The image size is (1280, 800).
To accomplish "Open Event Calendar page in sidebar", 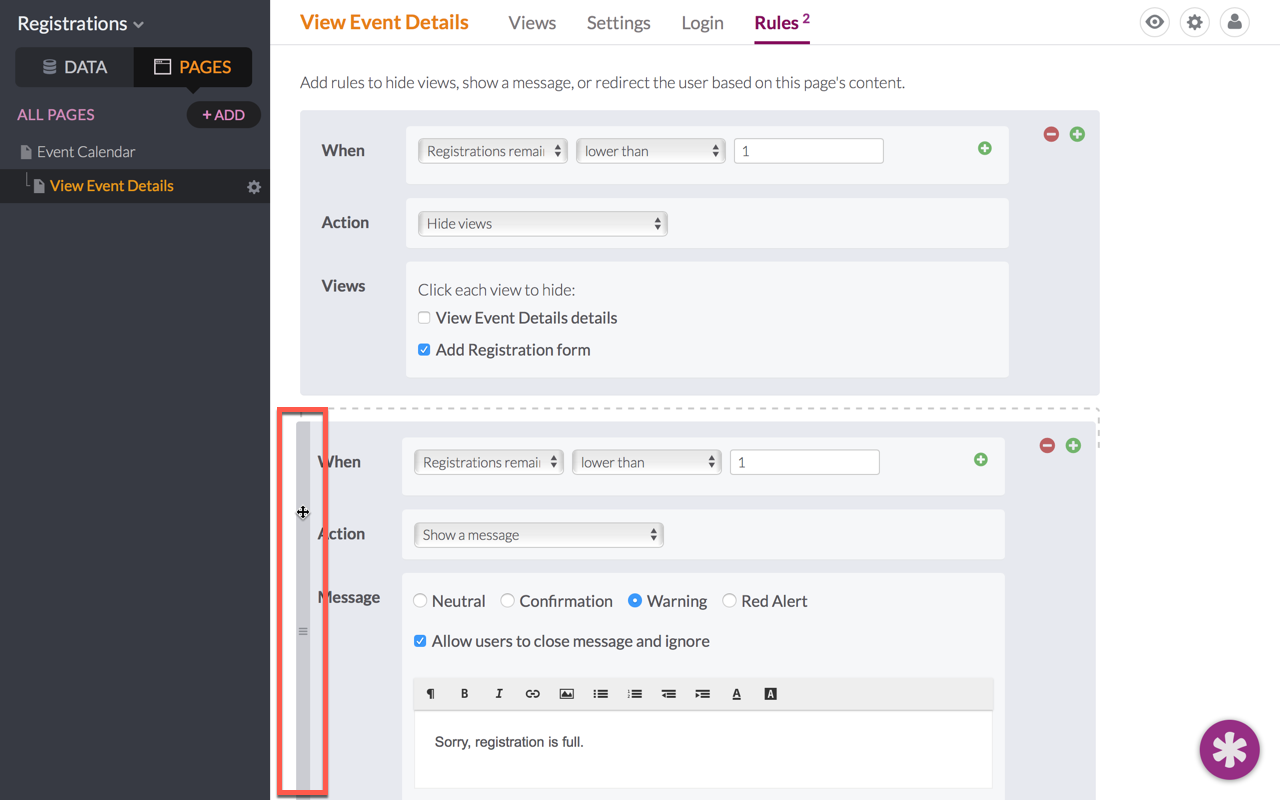I will tap(86, 152).
